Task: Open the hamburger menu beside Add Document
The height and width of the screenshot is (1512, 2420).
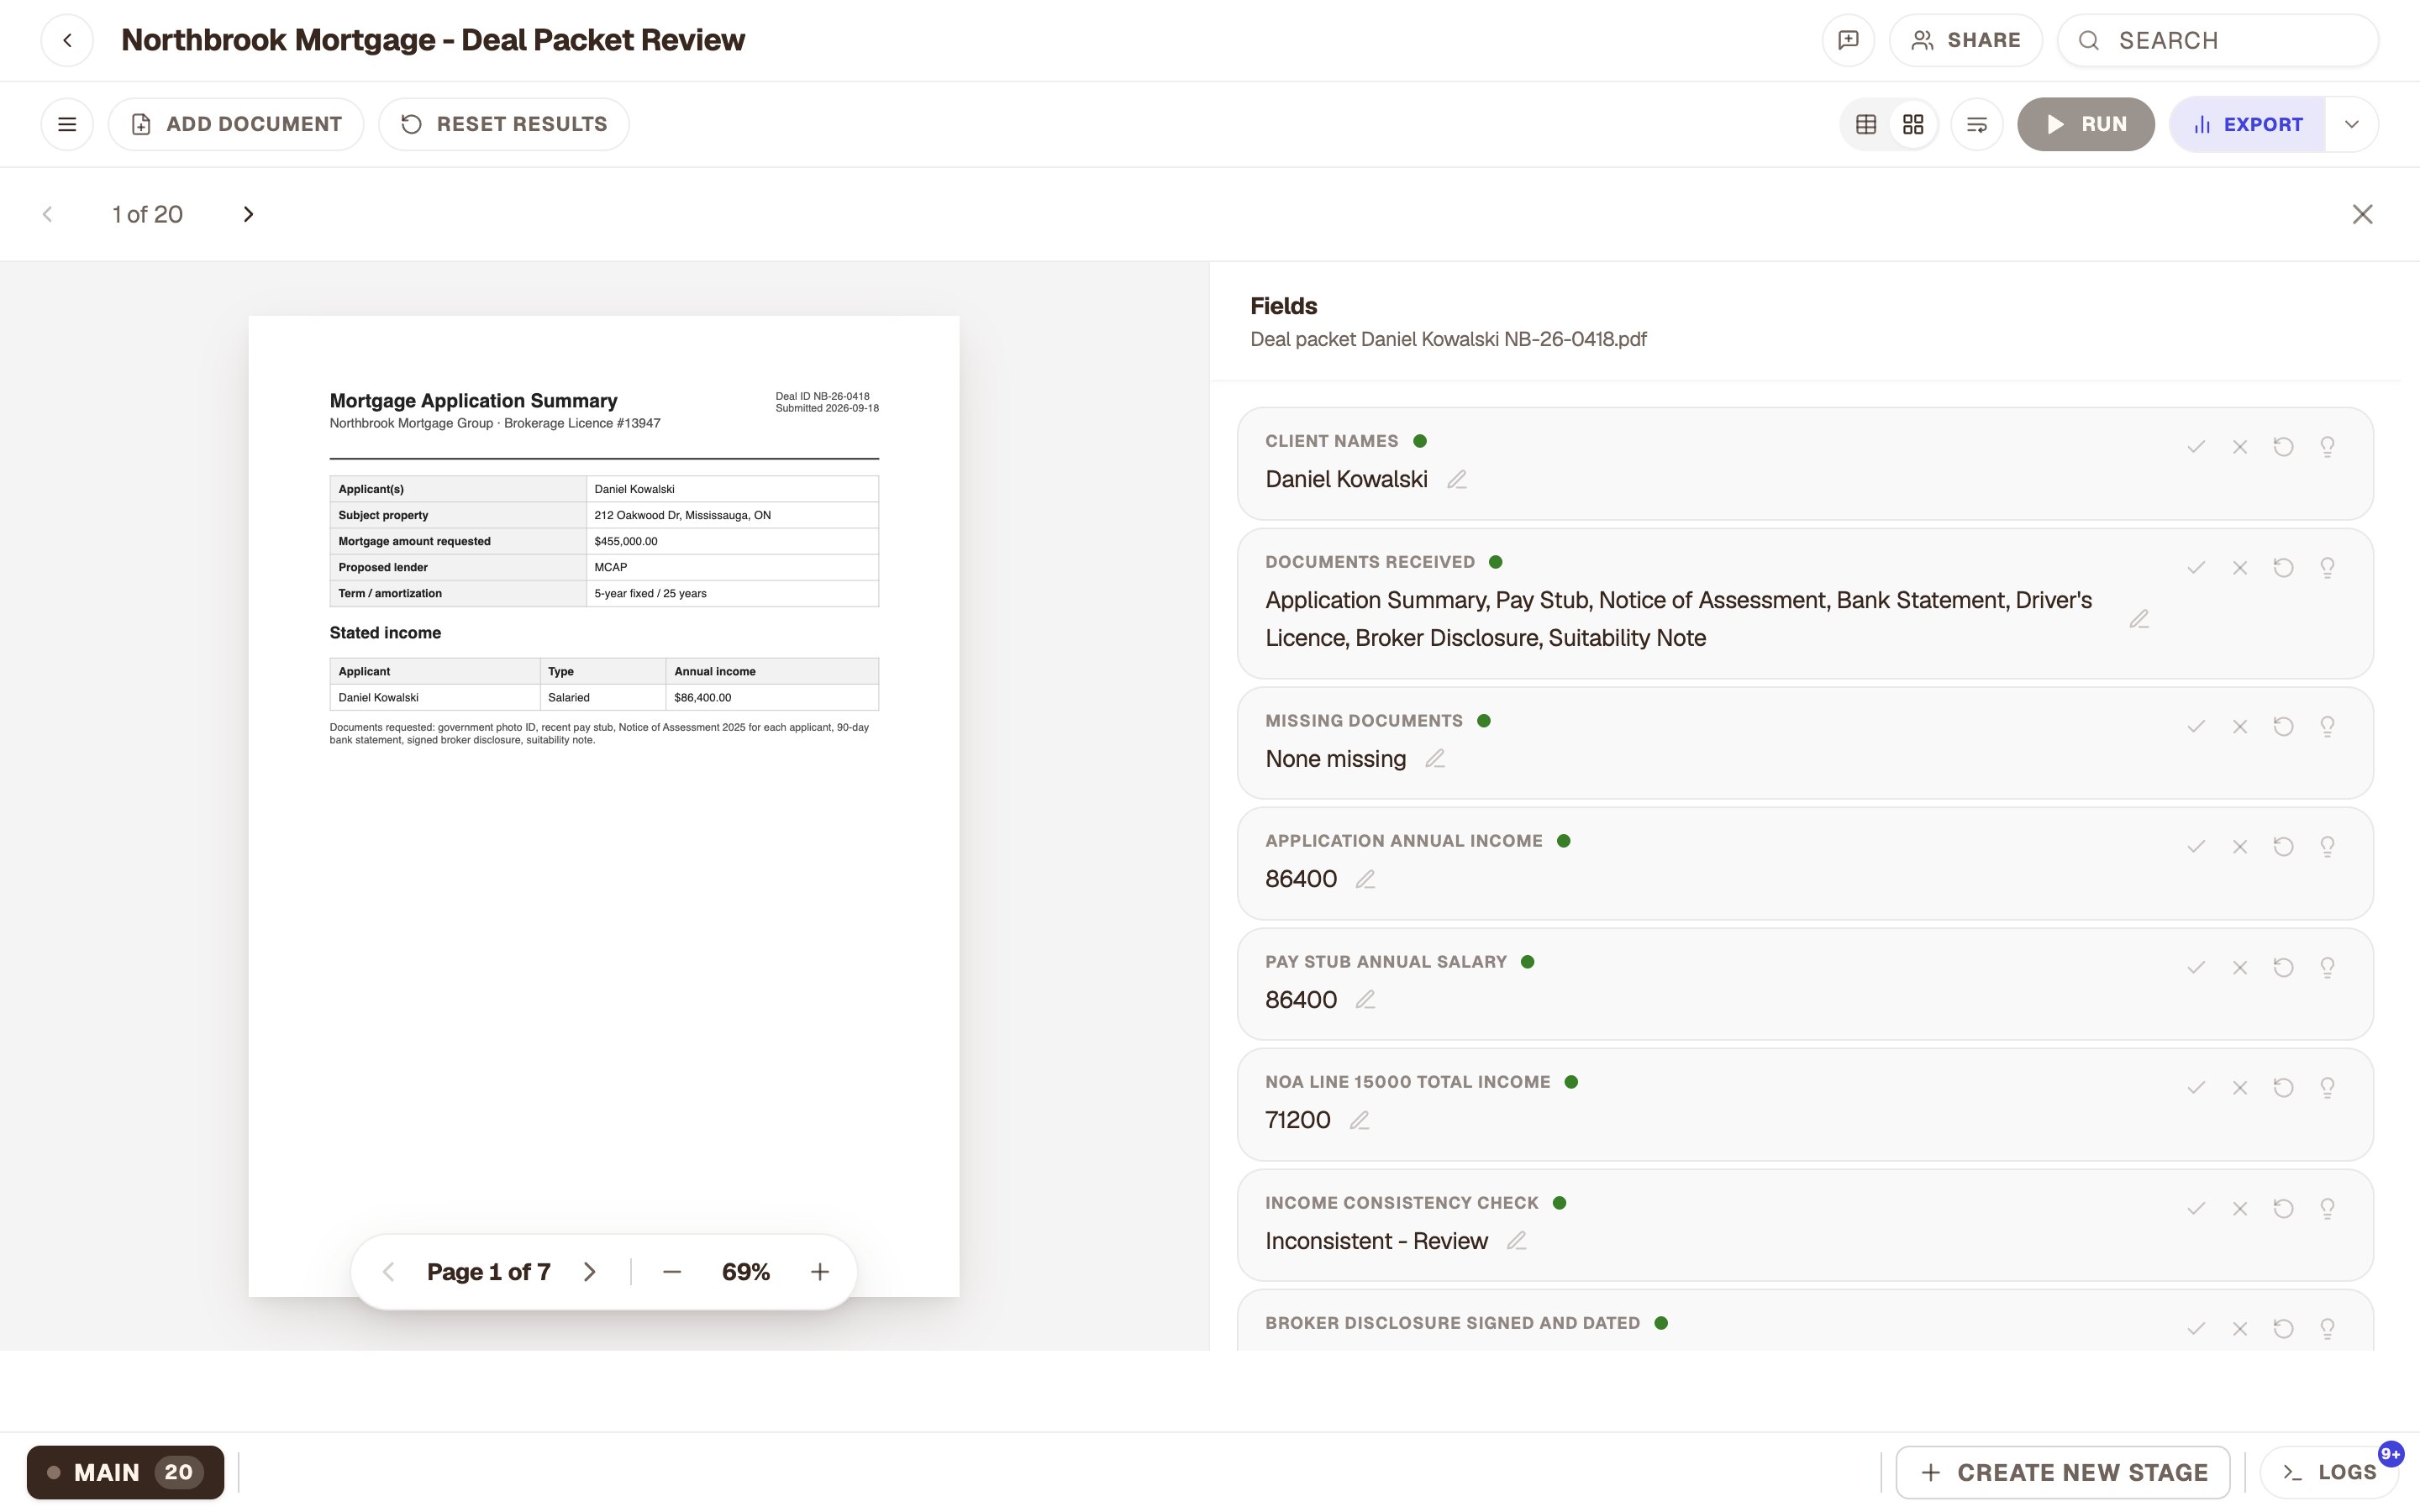Action: click(x=67, y=124)
